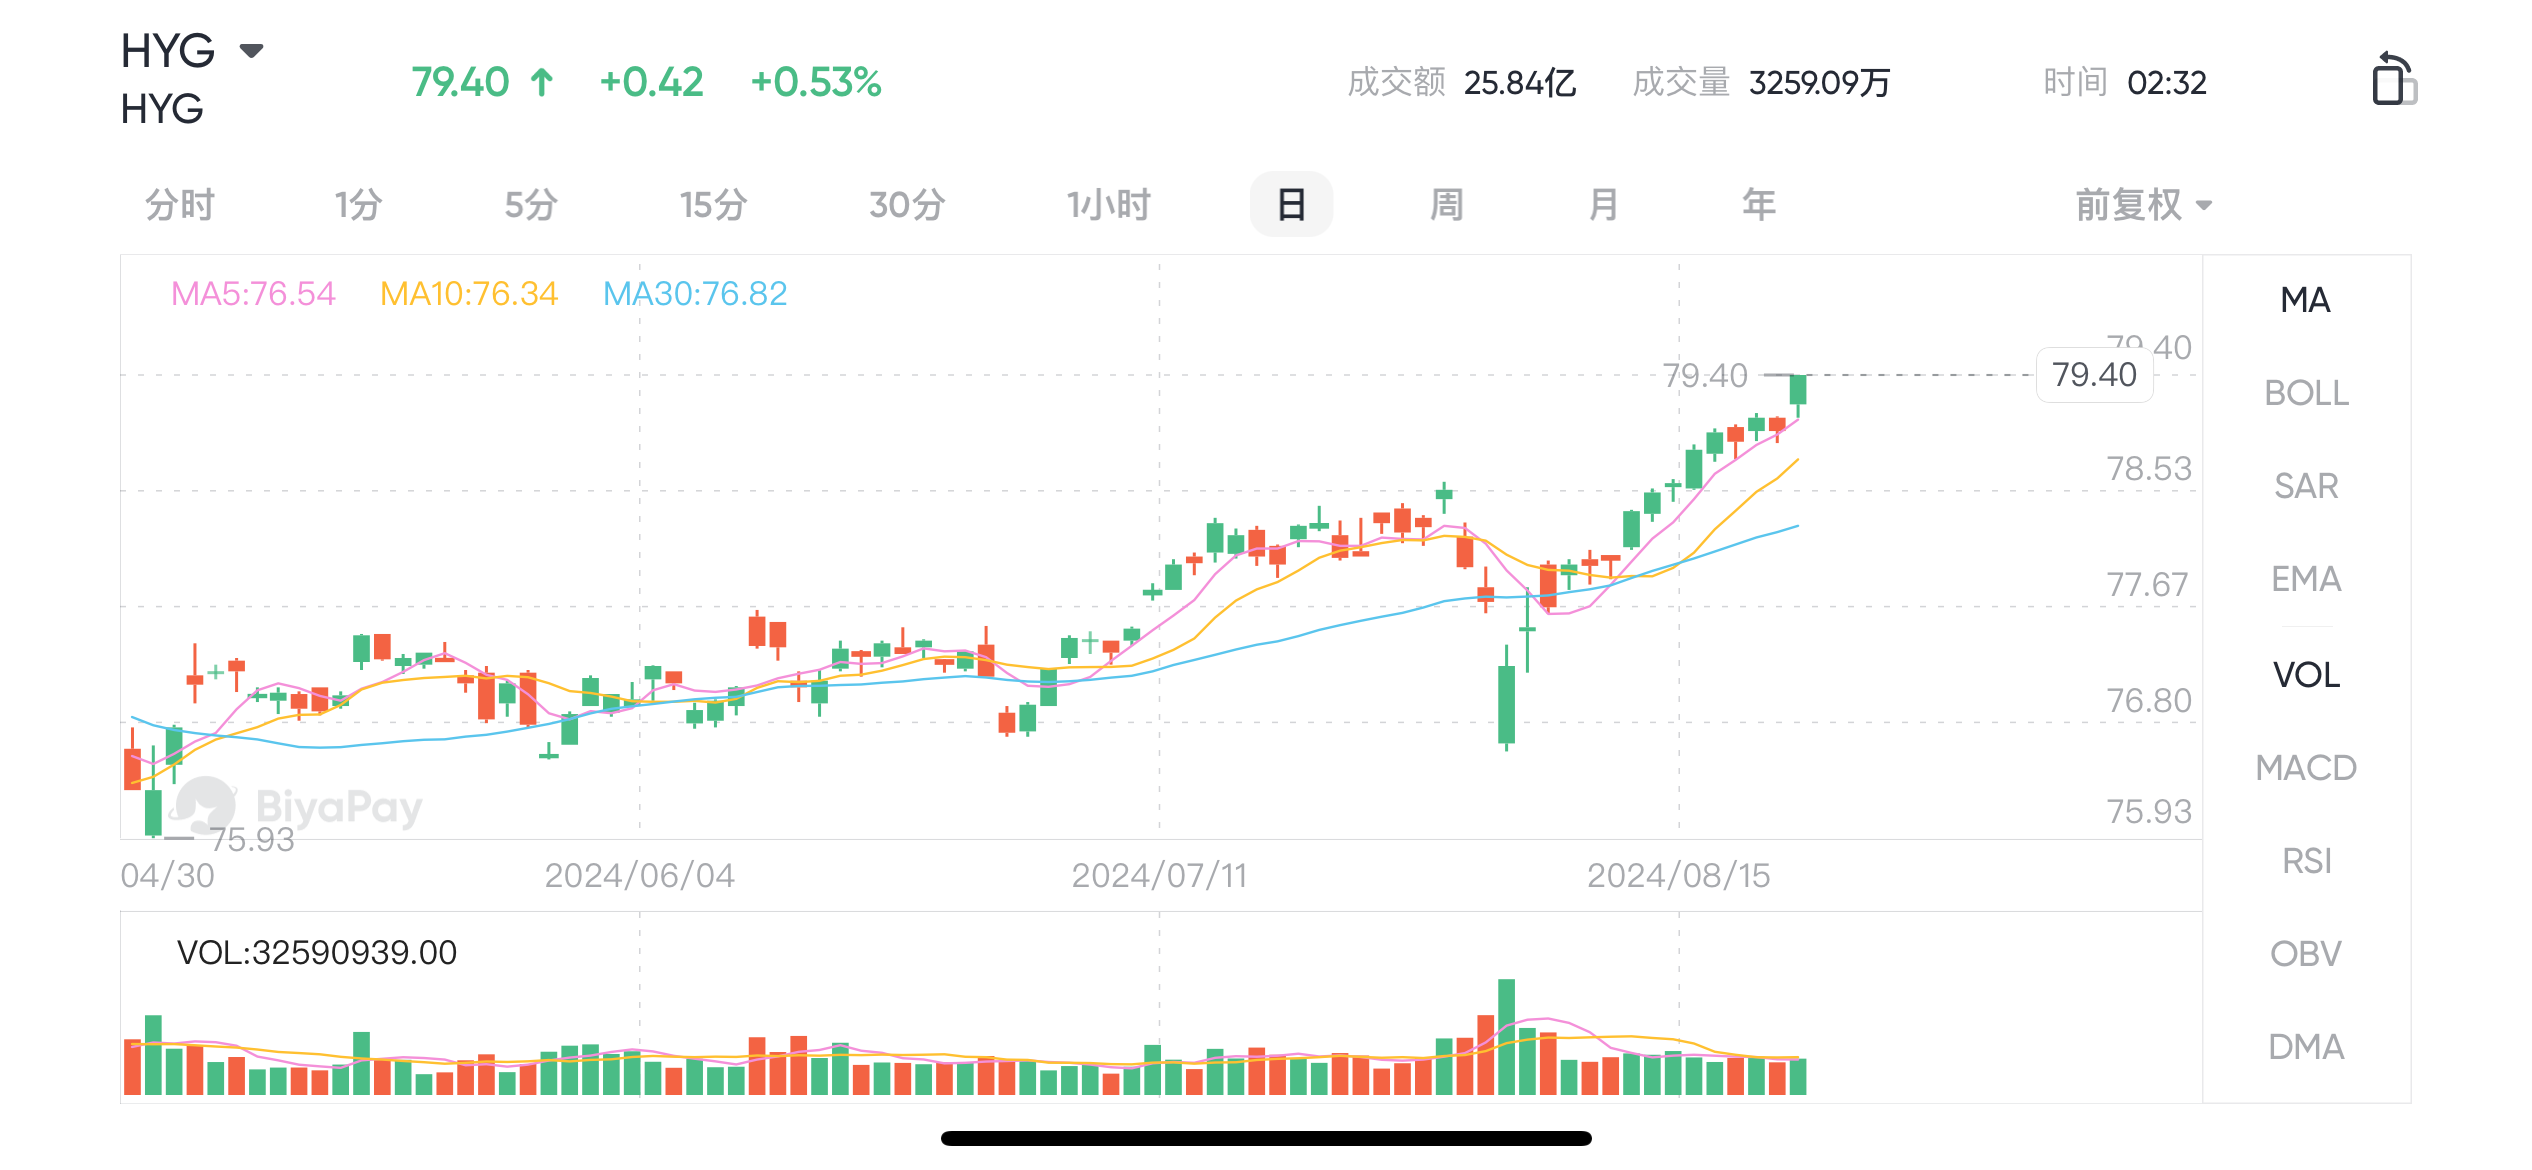The width and height of the screenshot is (2532, 1170).
Task: Enable the SAR indicator
Action: (x=2306, y=486)
